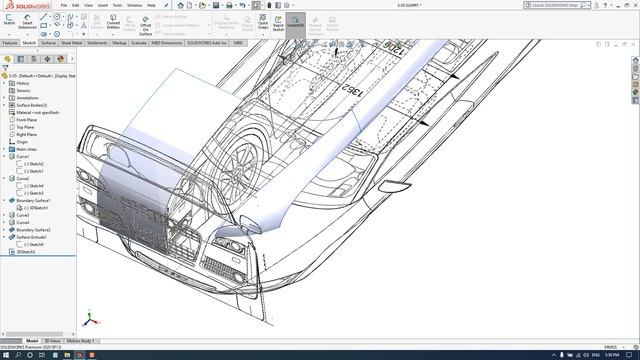Select the Rectangle sketch tool
Screen dimensions: 640x360
(44, 25)
